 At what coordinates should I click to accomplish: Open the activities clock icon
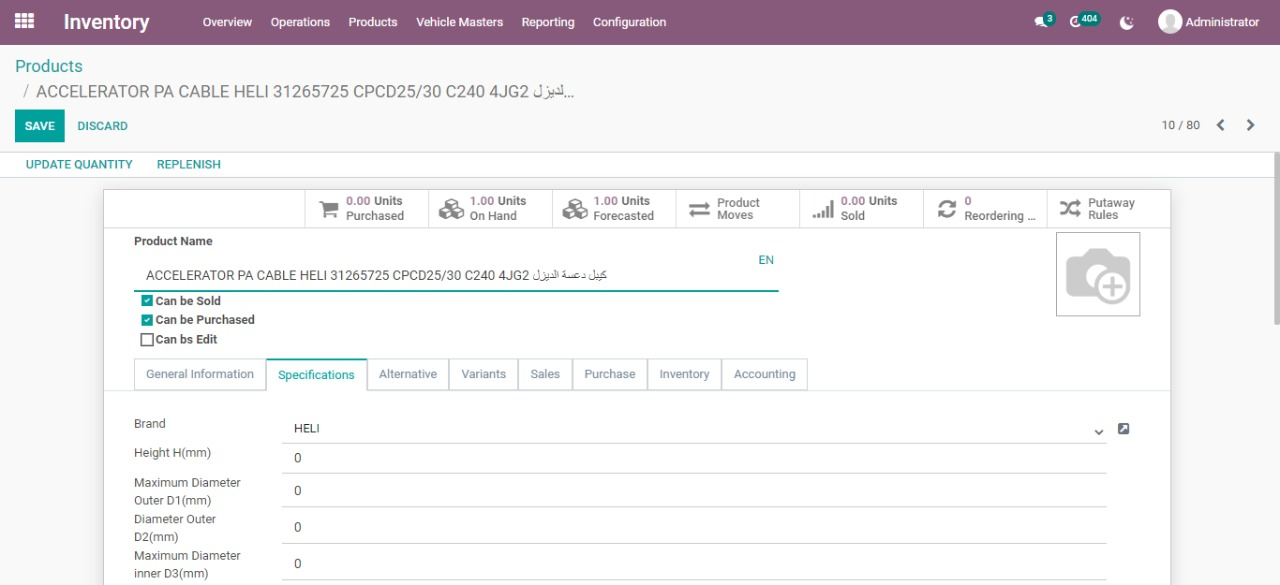(x=1076, y=22)
